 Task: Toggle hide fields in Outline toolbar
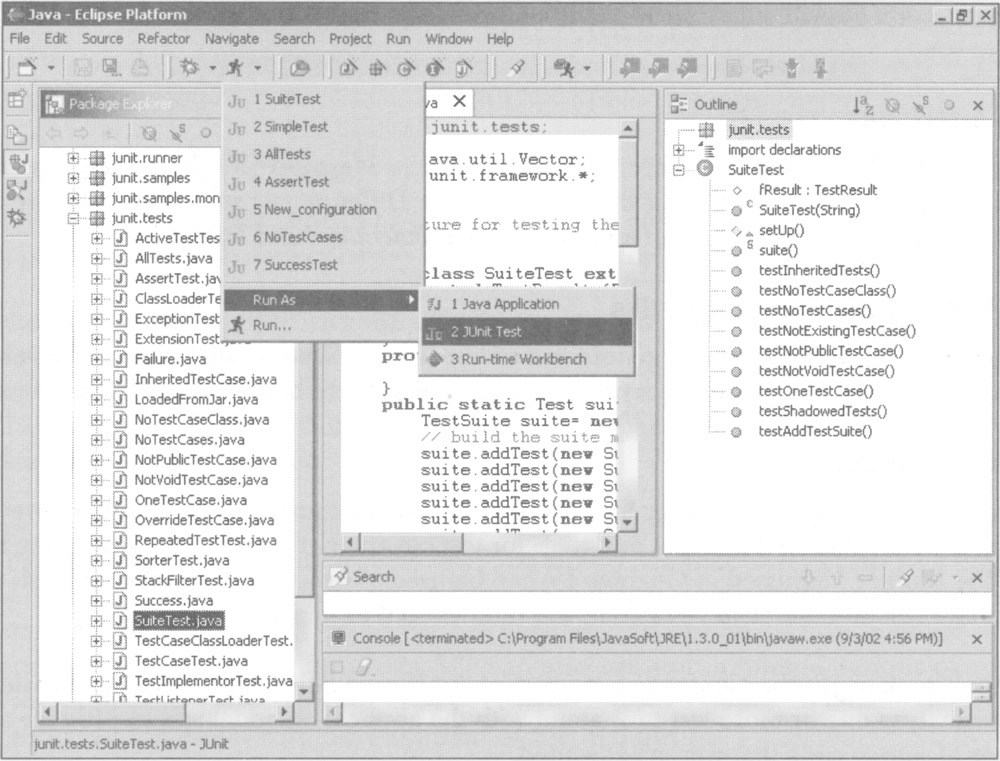(892, 104)
